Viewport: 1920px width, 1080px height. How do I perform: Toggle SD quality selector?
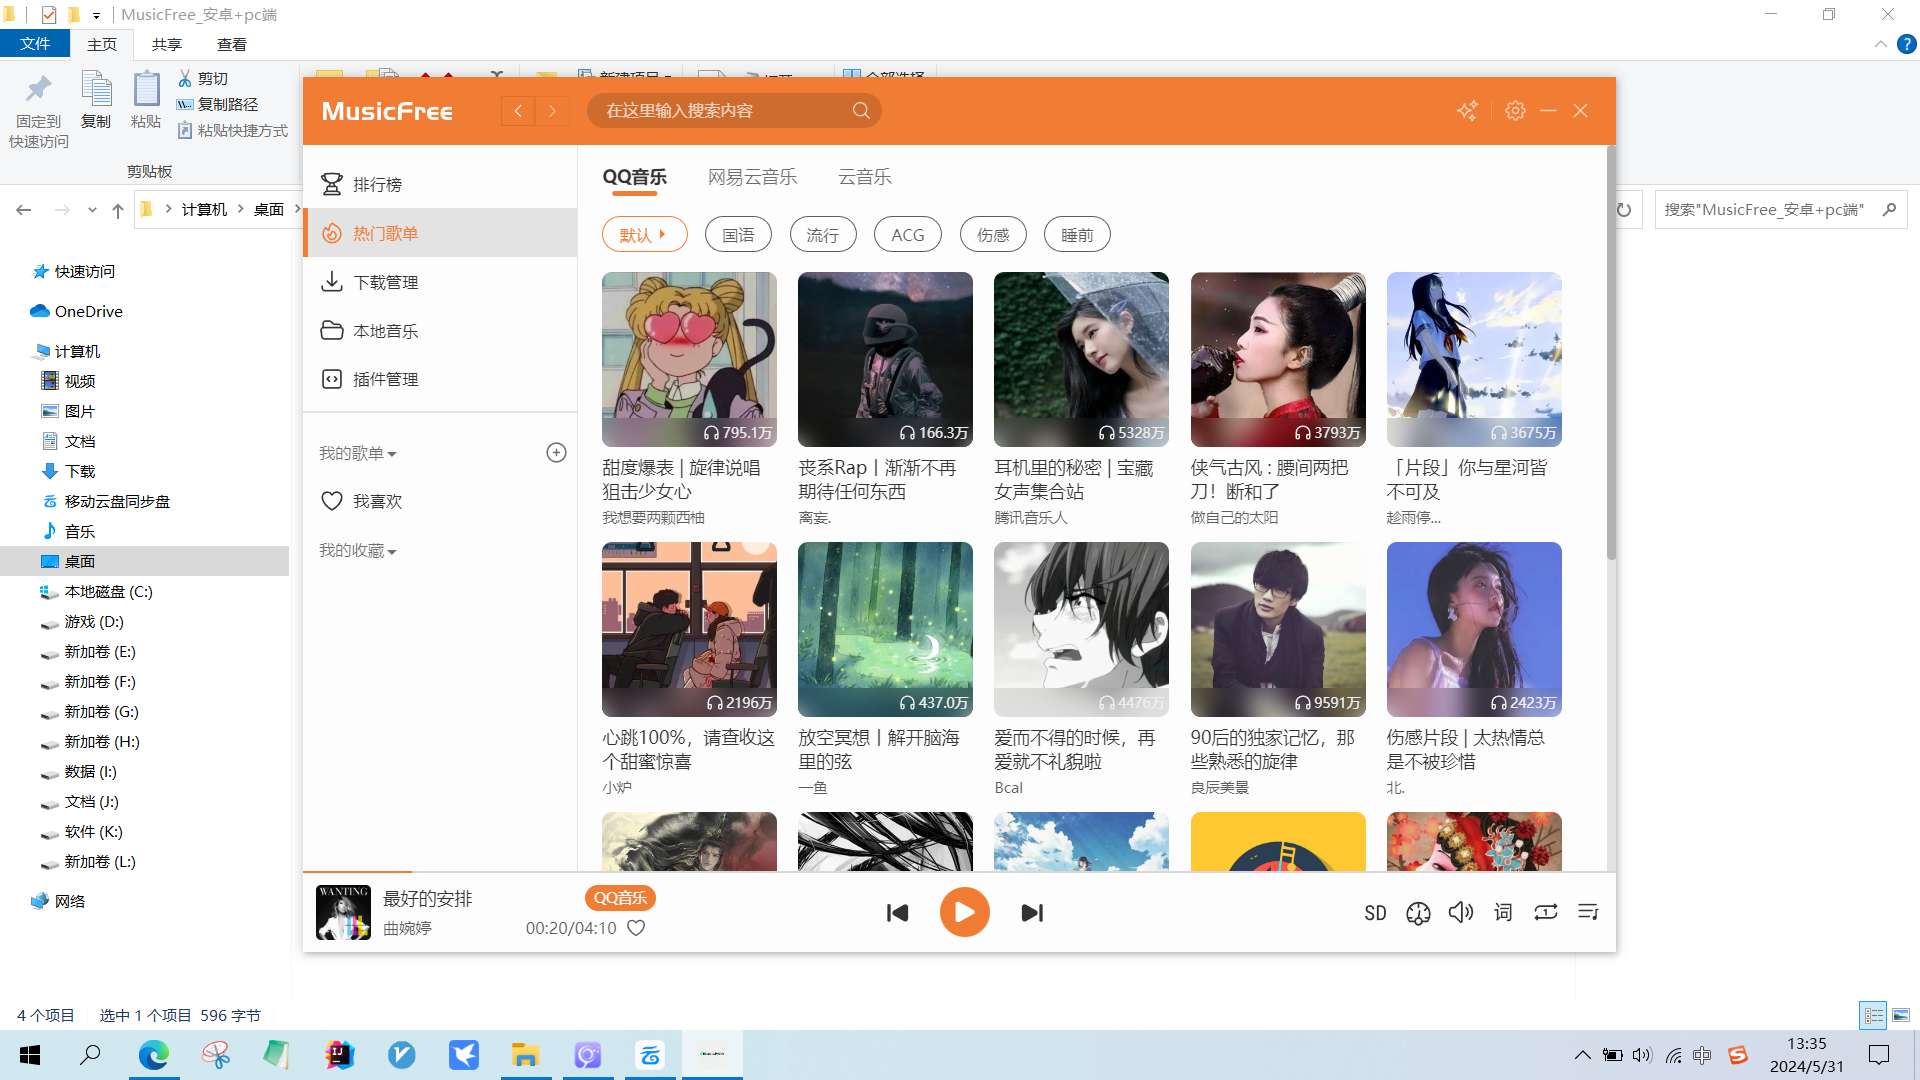[1375, 913]
